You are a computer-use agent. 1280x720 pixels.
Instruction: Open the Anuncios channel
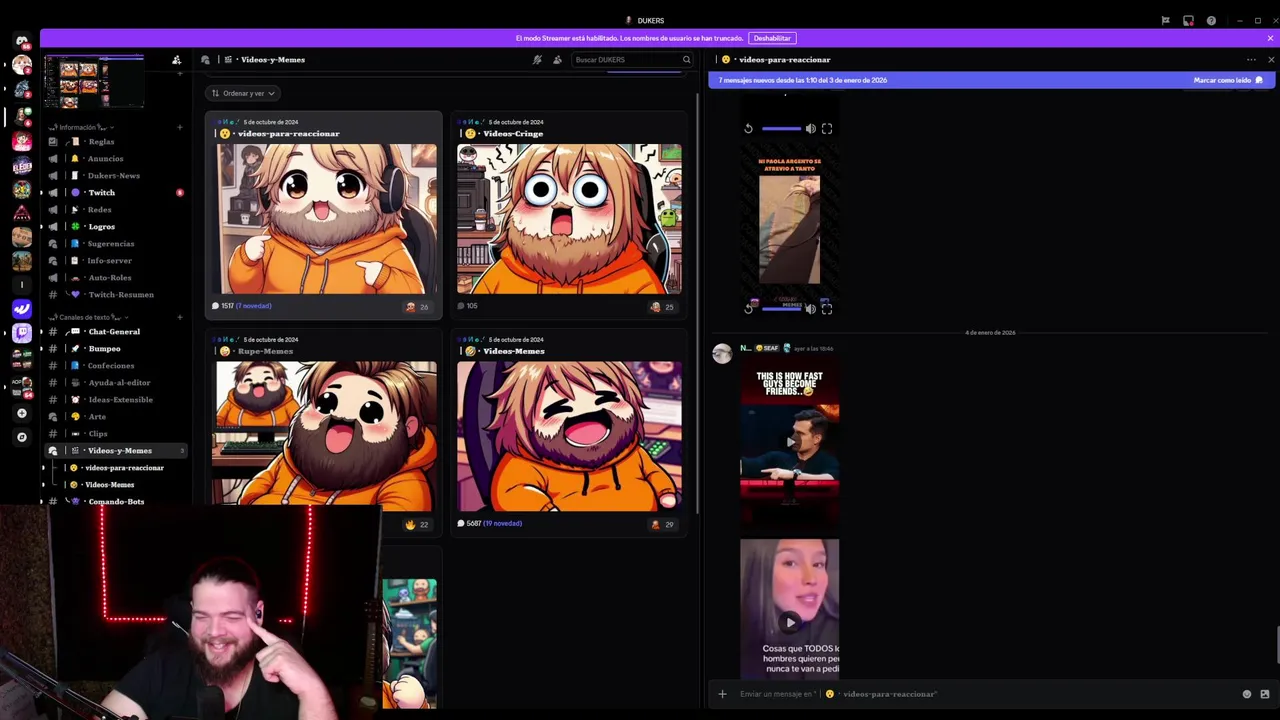[x=115, y=158]
